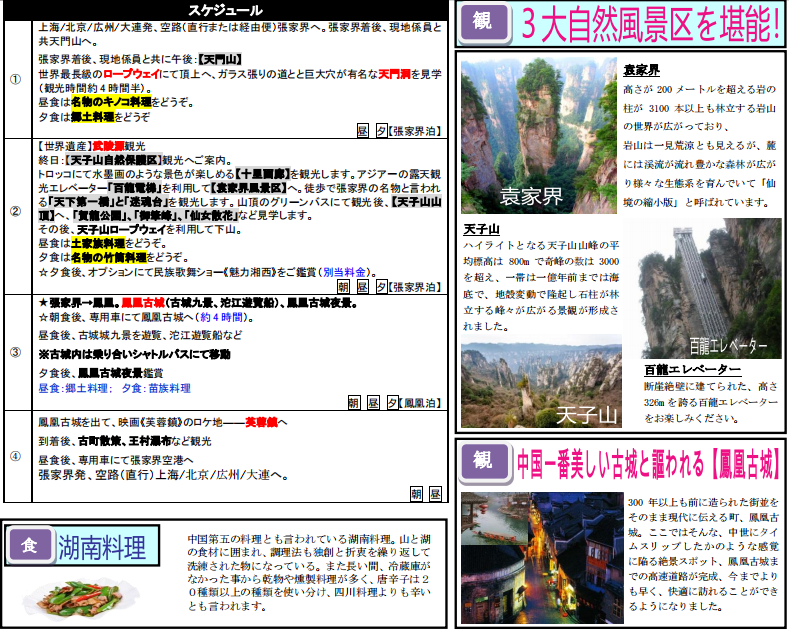Click the boxed 昼 meal mark in day ④ row
The width and height of the screenshot is (789, 633).
point(435,494)
